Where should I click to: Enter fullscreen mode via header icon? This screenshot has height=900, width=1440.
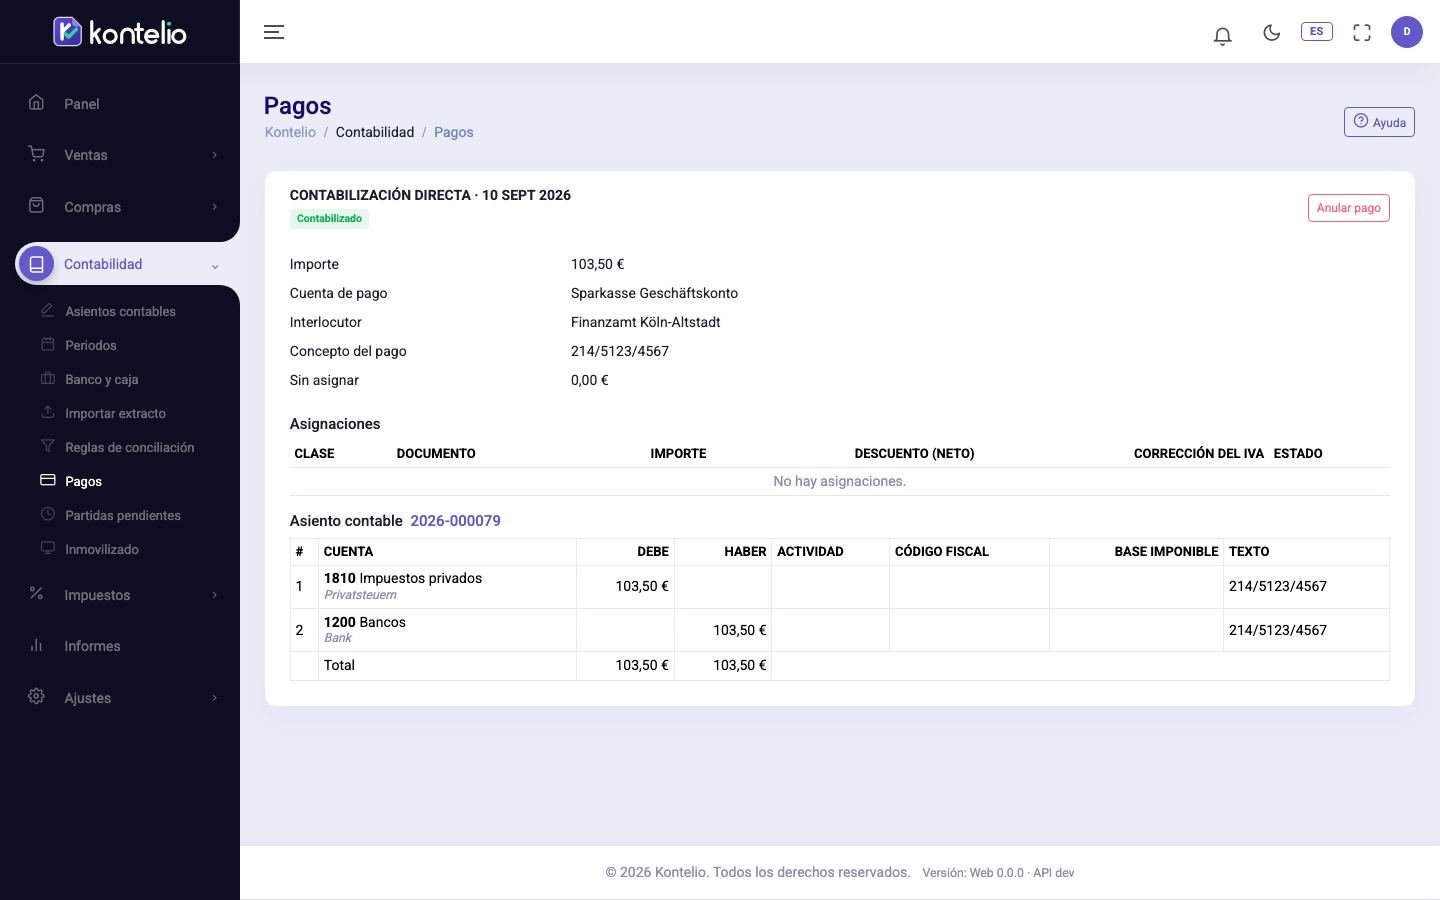pyautogui.click(x=1361, y=33)
